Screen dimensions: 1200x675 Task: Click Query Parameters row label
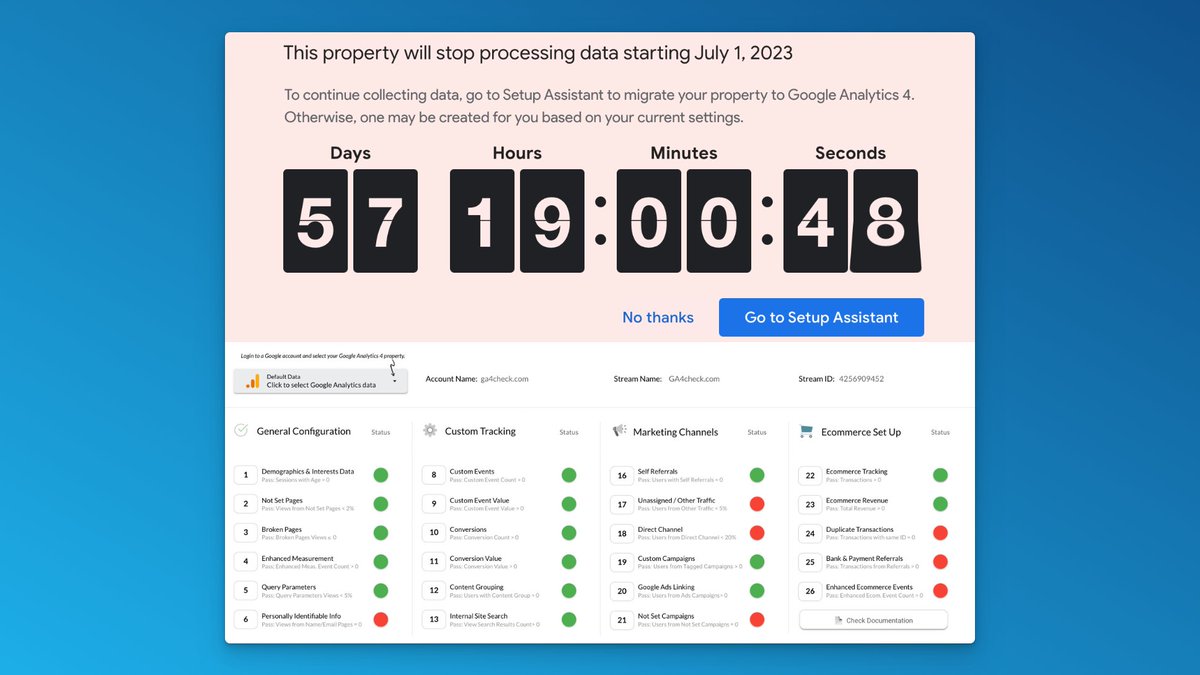pos(289,587)
